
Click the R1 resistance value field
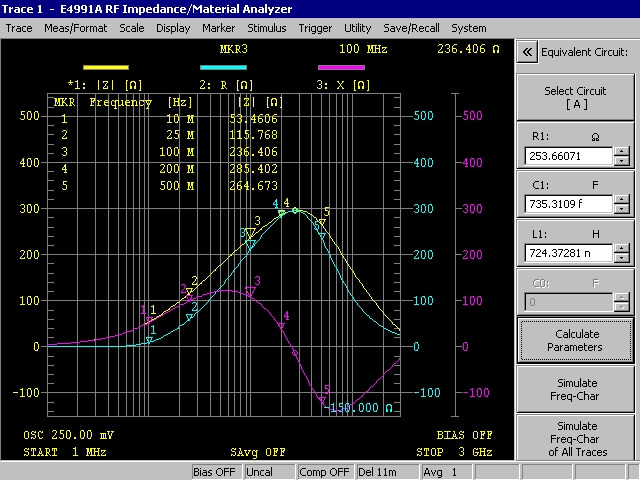[569, 156]
